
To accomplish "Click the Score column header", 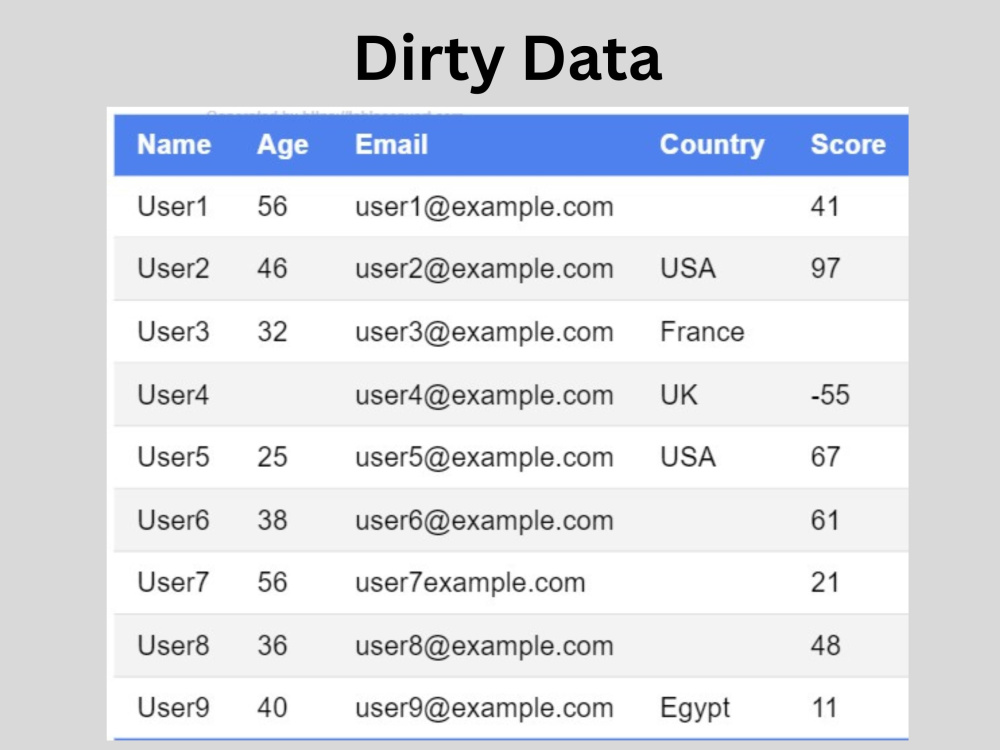I will tap(848, 145).
